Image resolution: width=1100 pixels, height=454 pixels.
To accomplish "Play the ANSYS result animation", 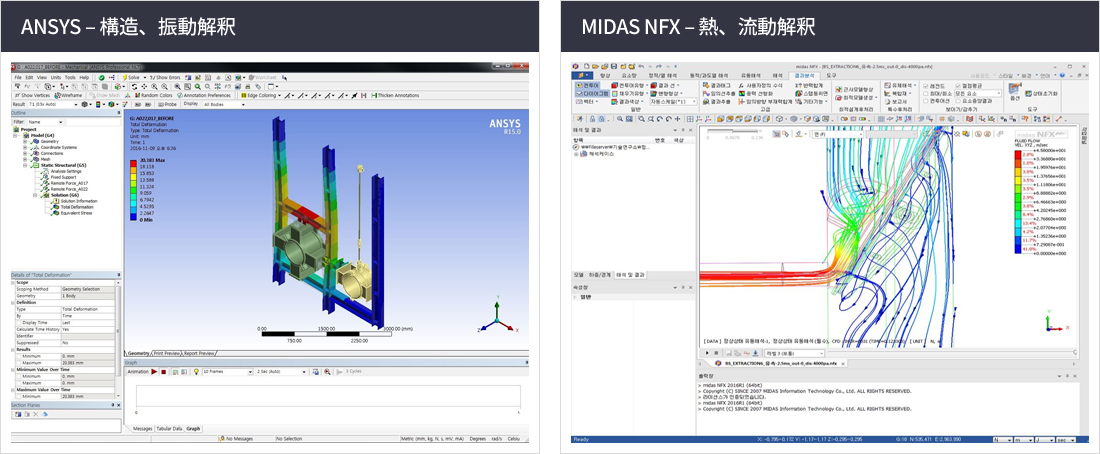I will [x=154, y=371].
